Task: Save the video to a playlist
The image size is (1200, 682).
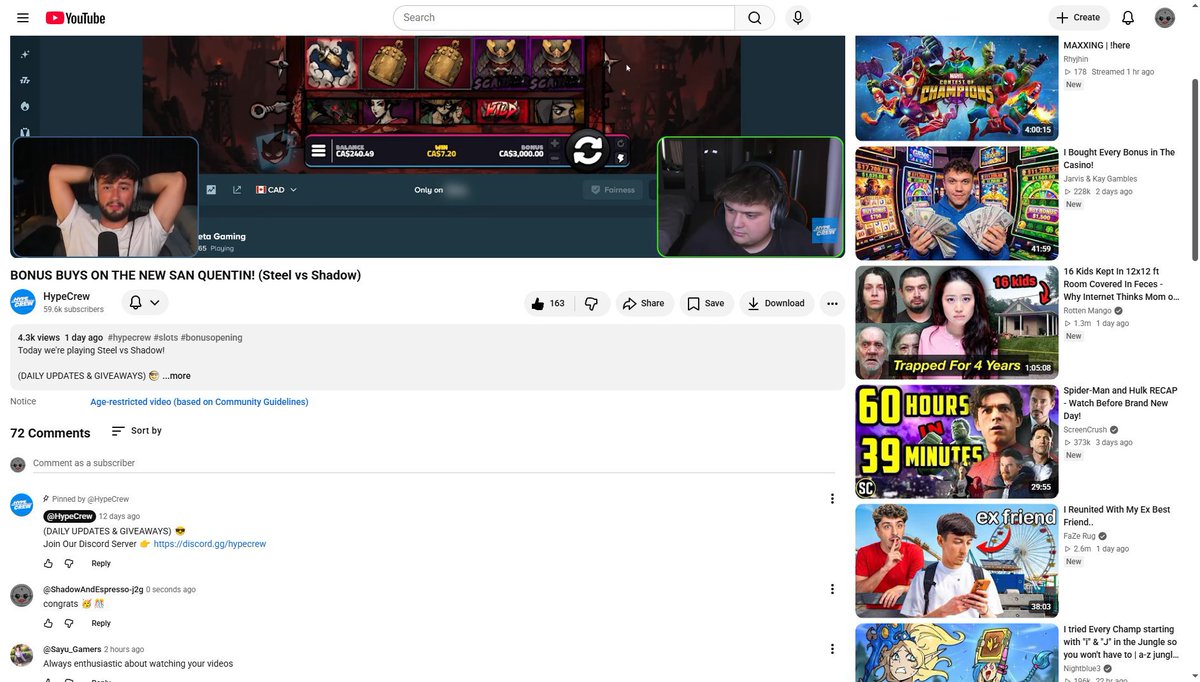Action: point(706,303)
